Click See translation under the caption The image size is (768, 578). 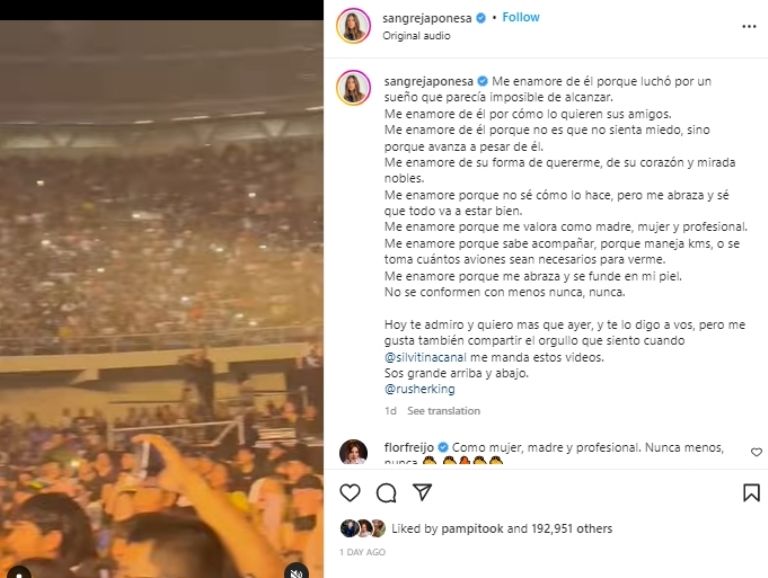(x=444, y=411)
